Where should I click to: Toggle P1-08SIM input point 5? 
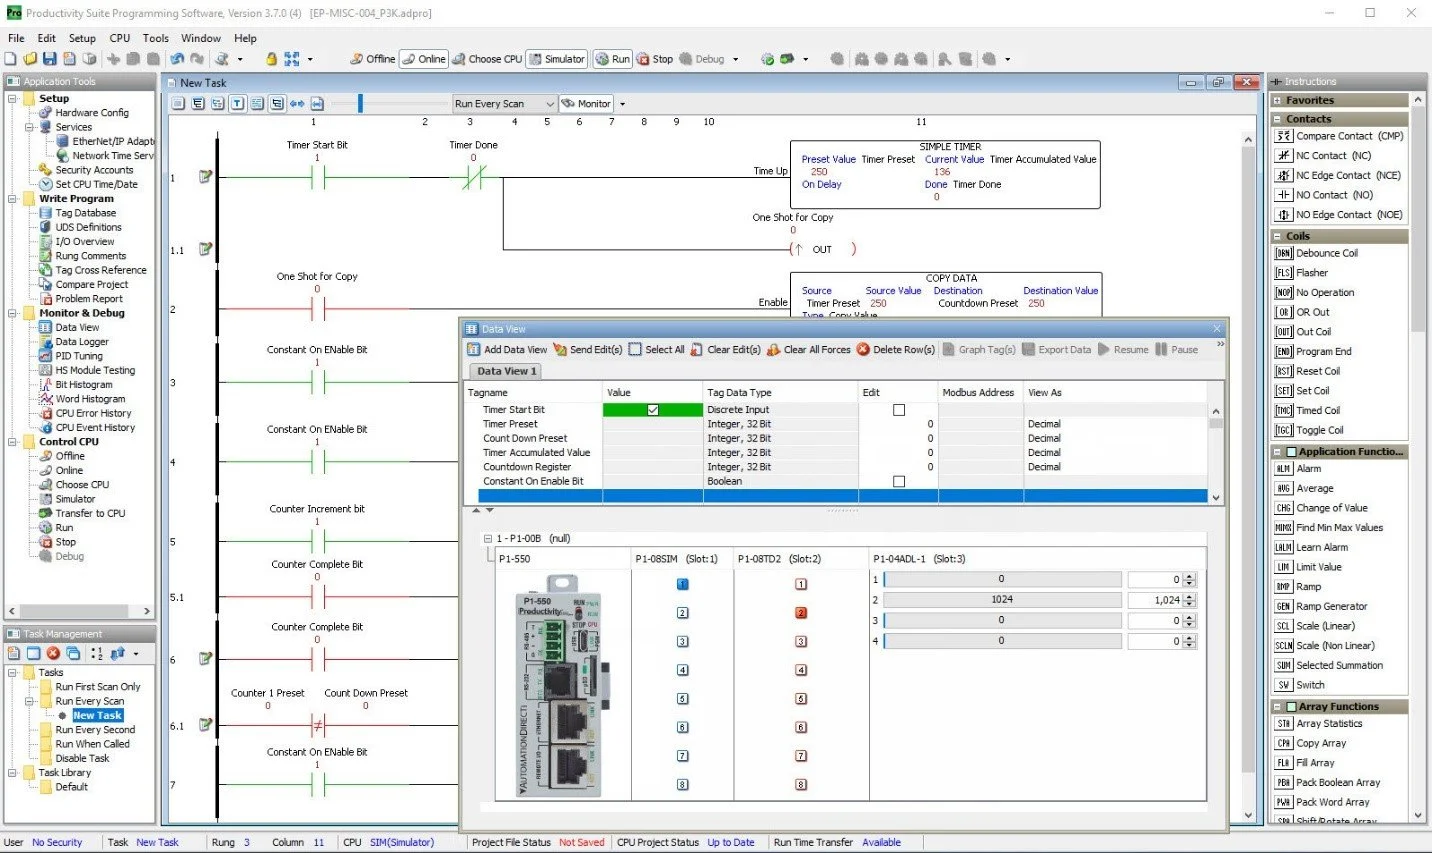click(683, 699)
